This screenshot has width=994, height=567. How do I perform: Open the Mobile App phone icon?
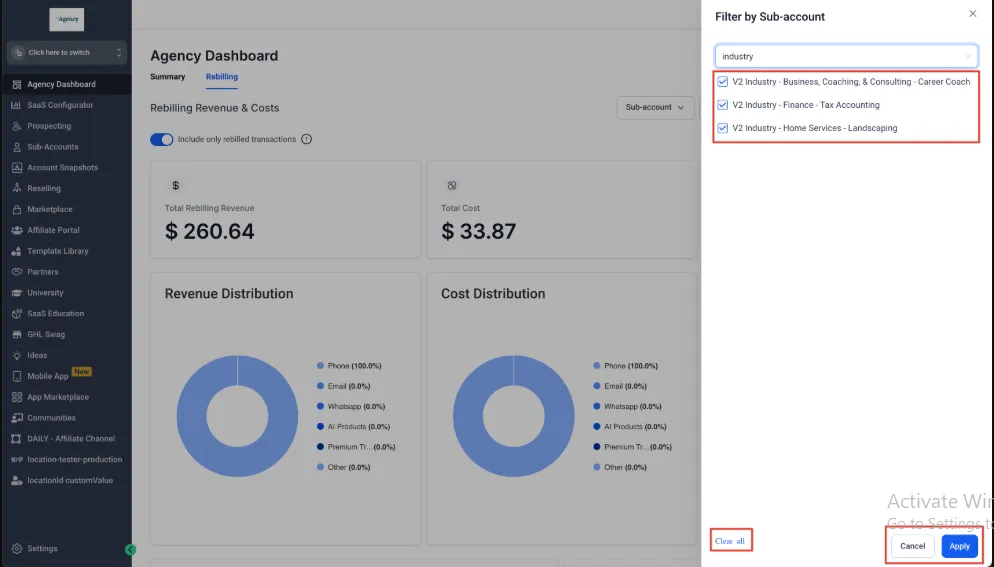(x=16, y=376)
